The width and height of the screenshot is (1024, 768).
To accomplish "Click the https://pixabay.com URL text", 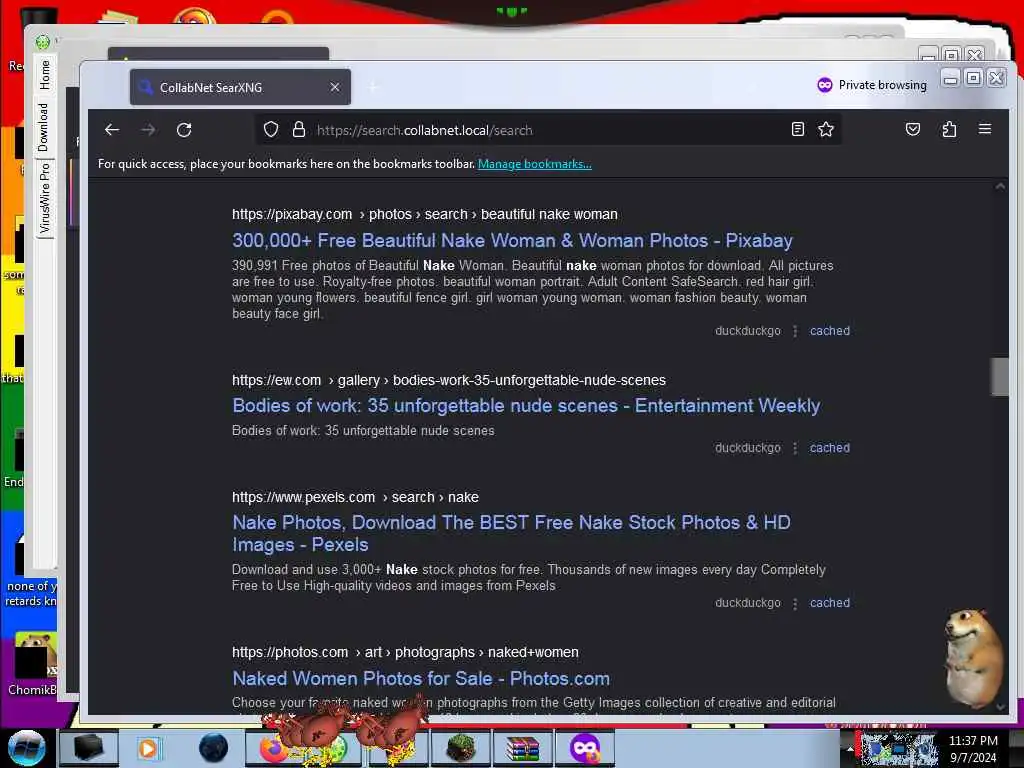I will [292, 214].
